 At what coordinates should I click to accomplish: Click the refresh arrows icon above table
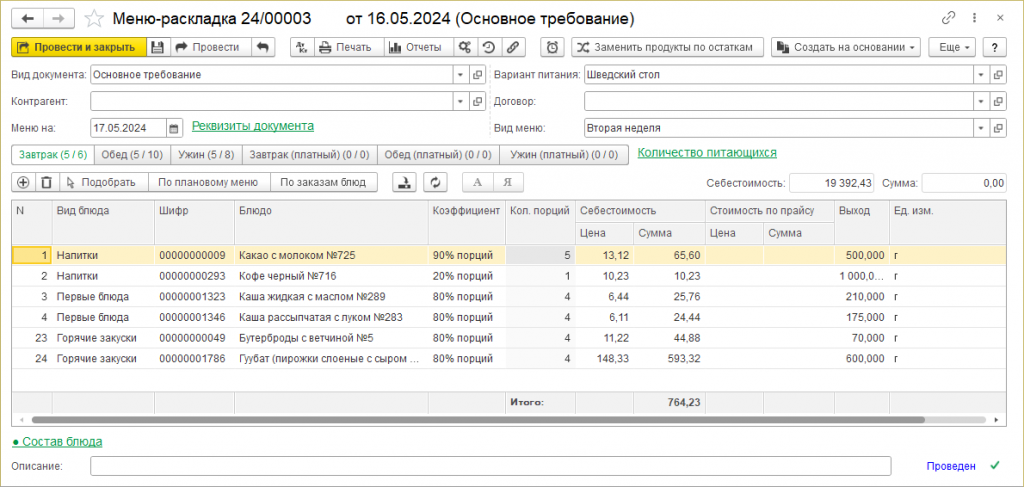[434, 182]
